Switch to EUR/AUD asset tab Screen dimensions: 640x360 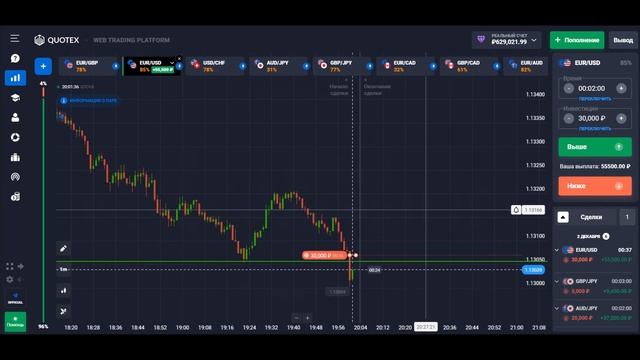click(x=527, y=66)
